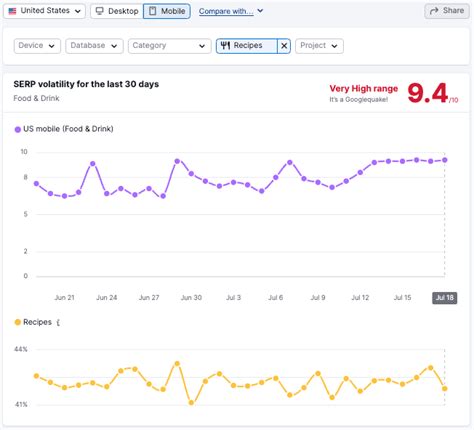This screenshot has width=474, height=430.
Task: Switch to Mobile view
Action: point(167,11)
